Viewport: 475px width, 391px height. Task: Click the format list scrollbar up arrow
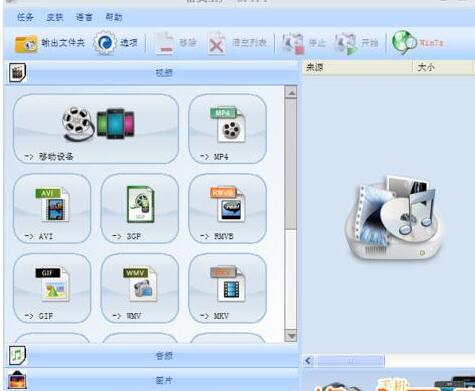click(x=291, y=92)
